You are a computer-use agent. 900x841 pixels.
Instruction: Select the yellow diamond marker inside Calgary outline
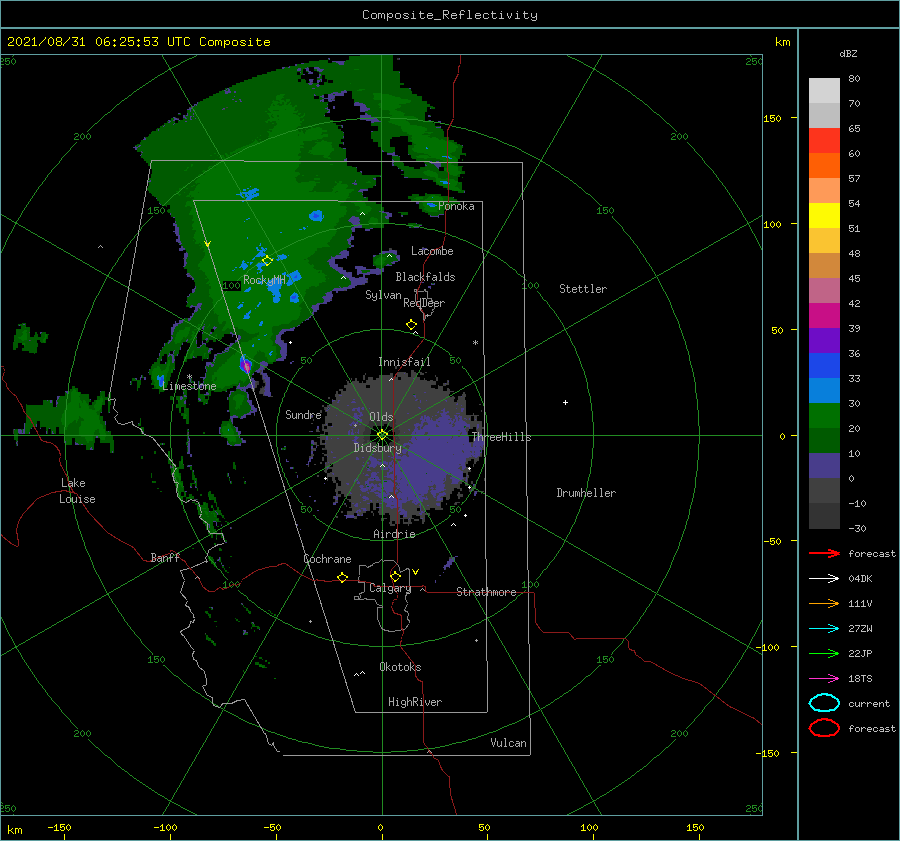pyautogui.click(x=395, y=576)
